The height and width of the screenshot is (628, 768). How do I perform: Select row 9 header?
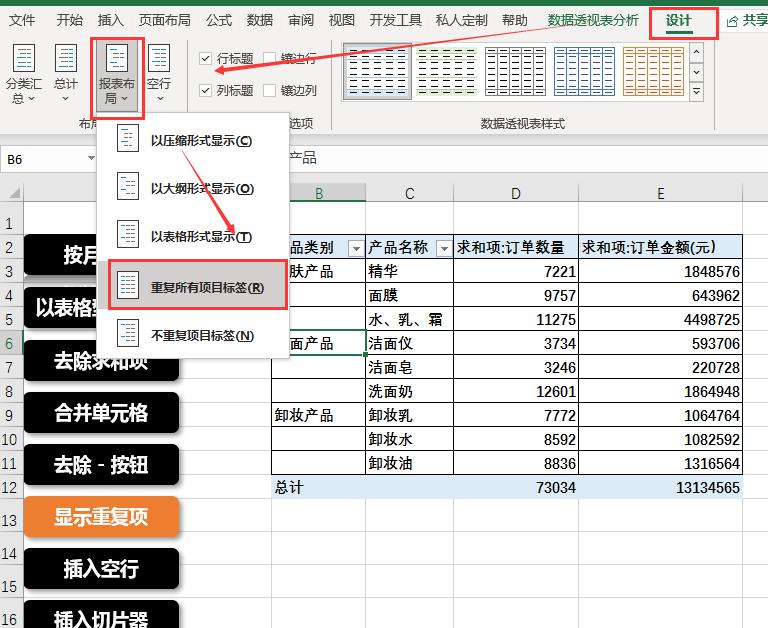[11, 415]
